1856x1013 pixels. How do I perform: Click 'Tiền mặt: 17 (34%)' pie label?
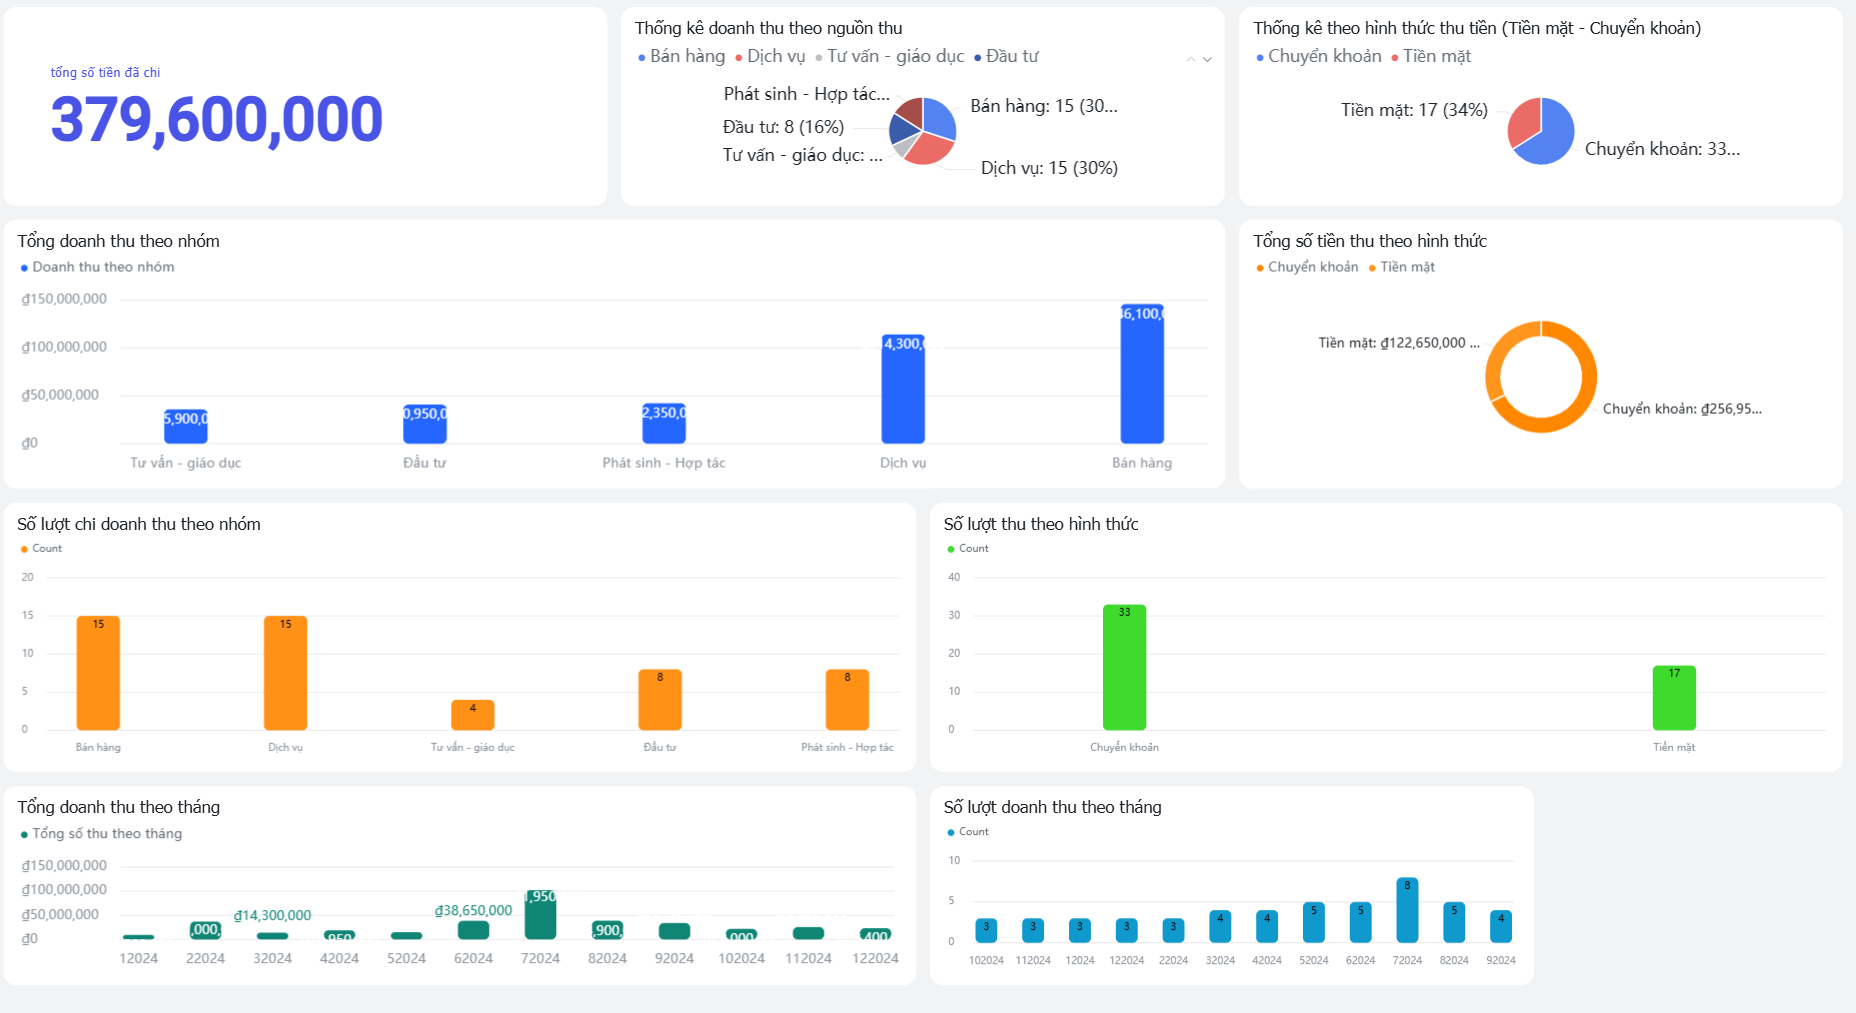coord(1414,110)
